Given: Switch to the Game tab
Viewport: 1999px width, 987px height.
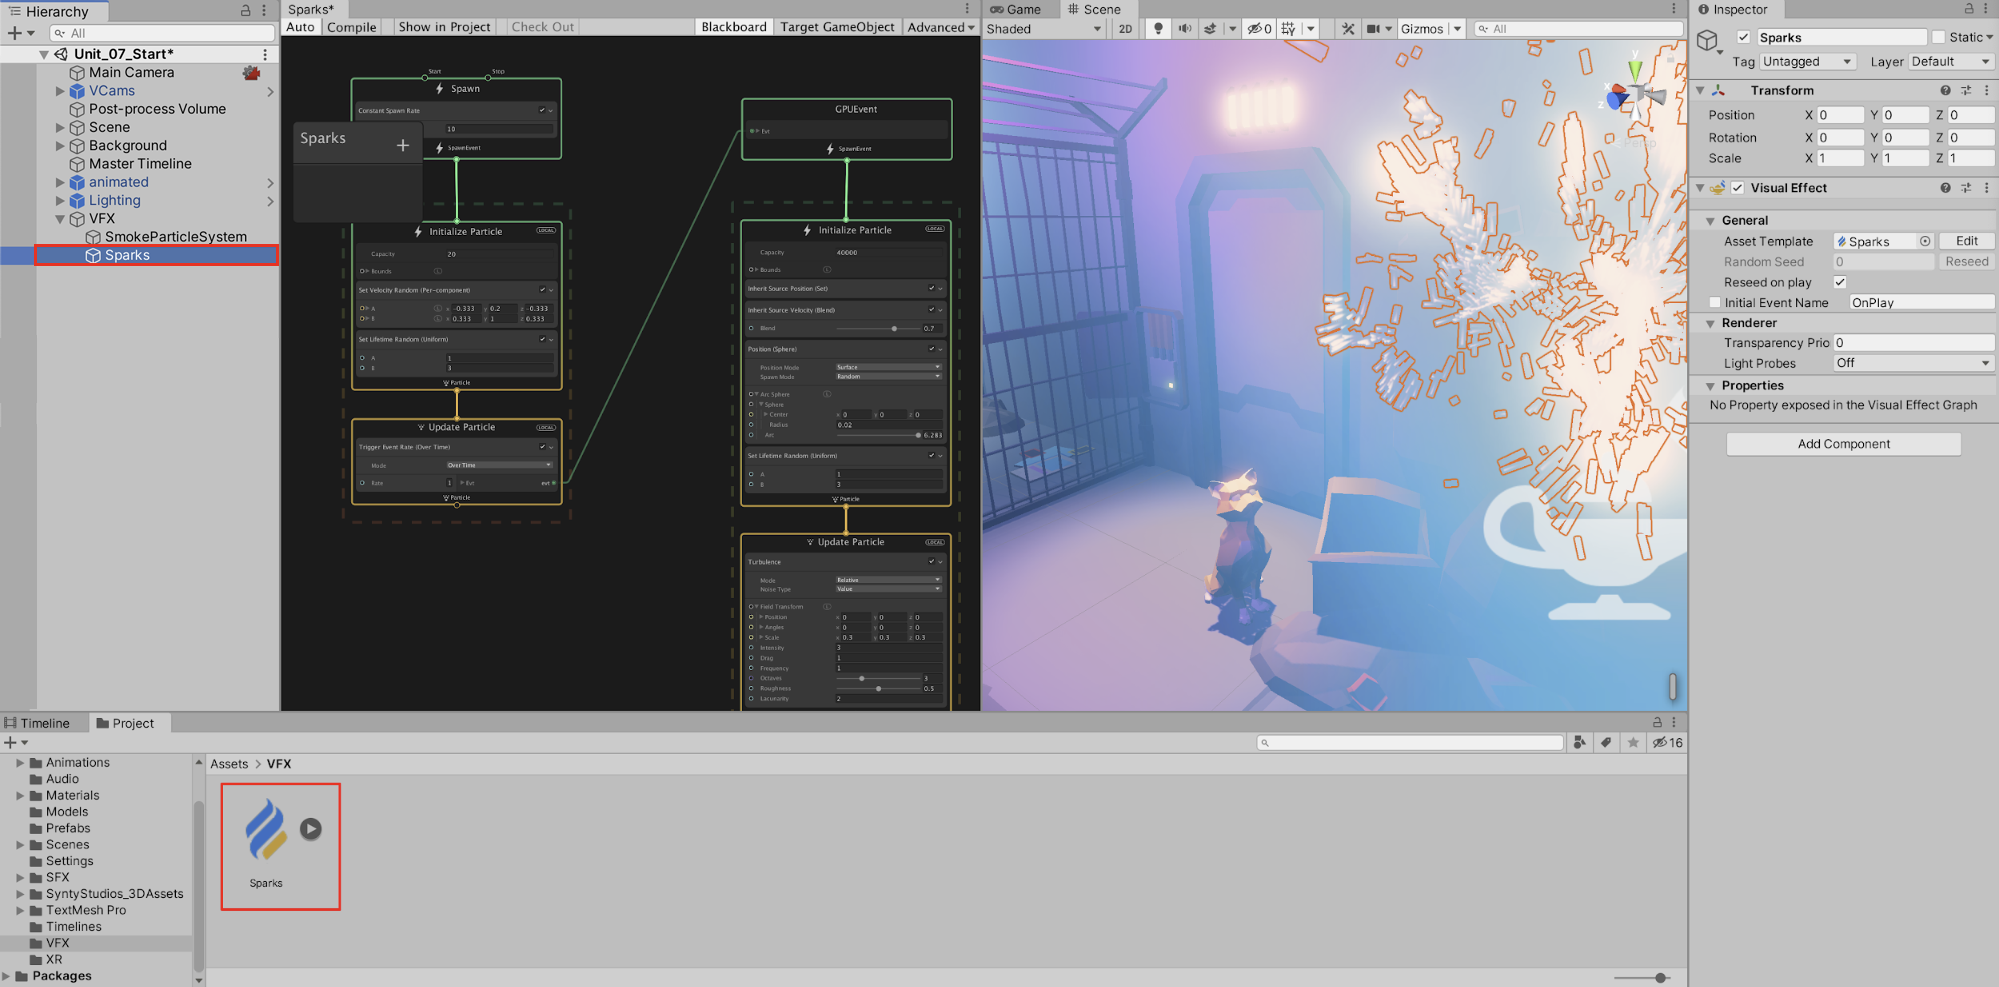Looking at the screenshot, I should [1015, 9].
